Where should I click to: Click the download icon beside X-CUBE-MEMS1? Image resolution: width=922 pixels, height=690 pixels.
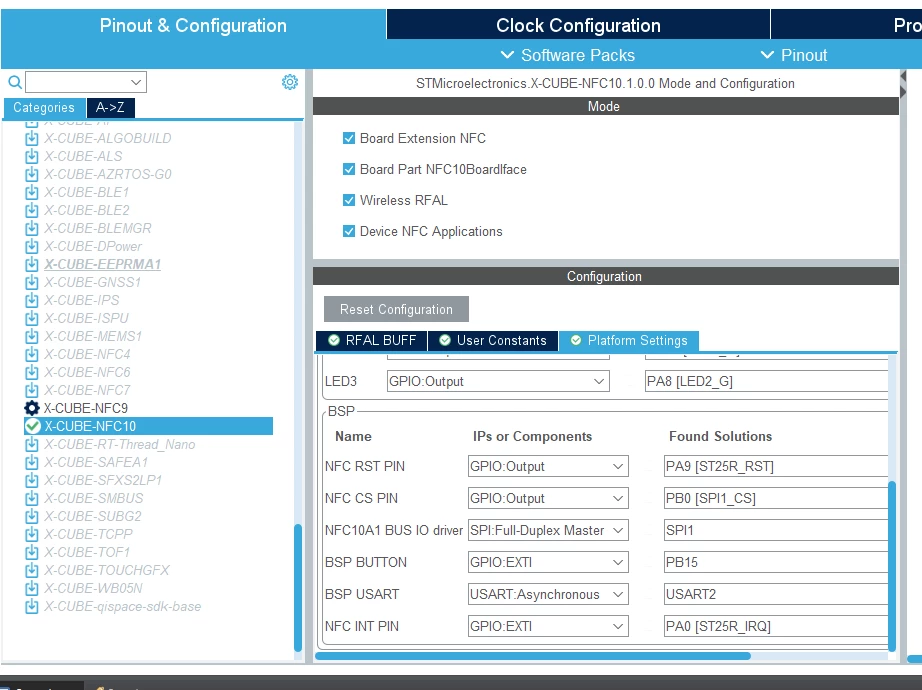(x=32, y=336)
